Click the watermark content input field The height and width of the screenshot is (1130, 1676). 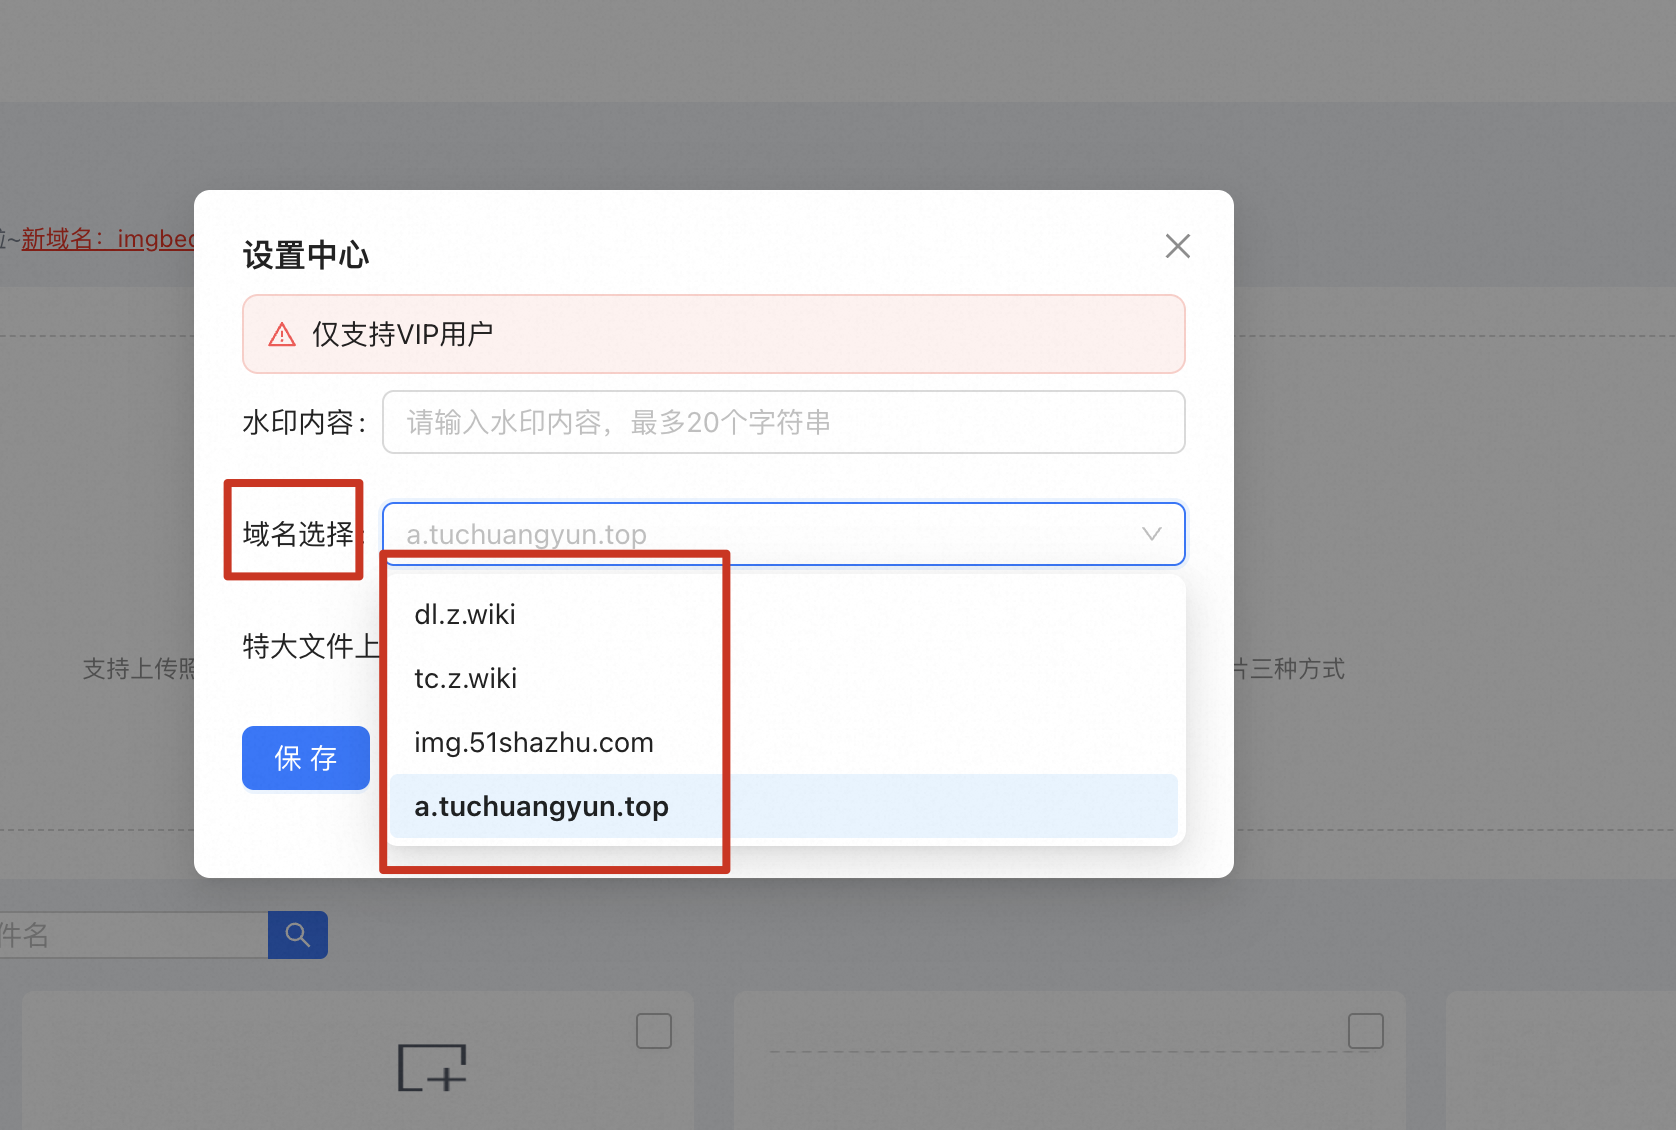[783, 422]
